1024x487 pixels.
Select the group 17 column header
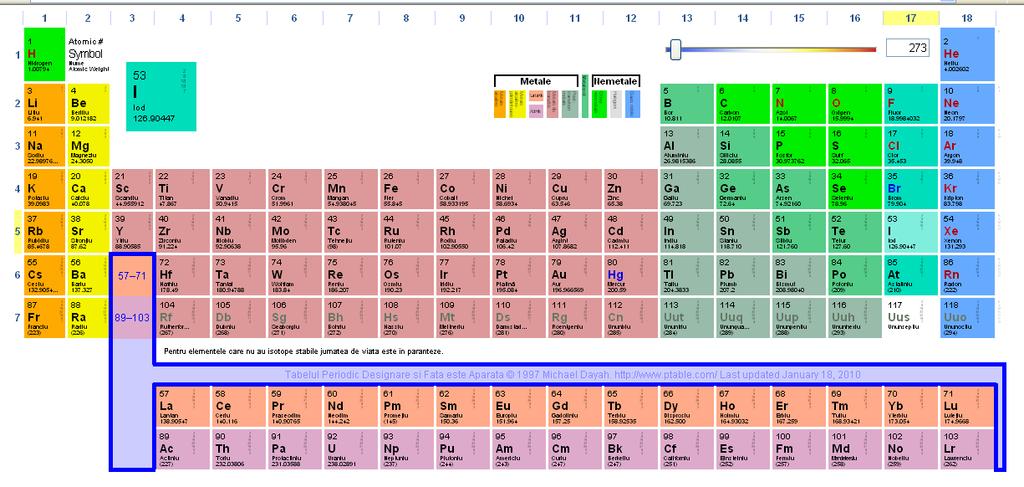click(x=911, y=18)
